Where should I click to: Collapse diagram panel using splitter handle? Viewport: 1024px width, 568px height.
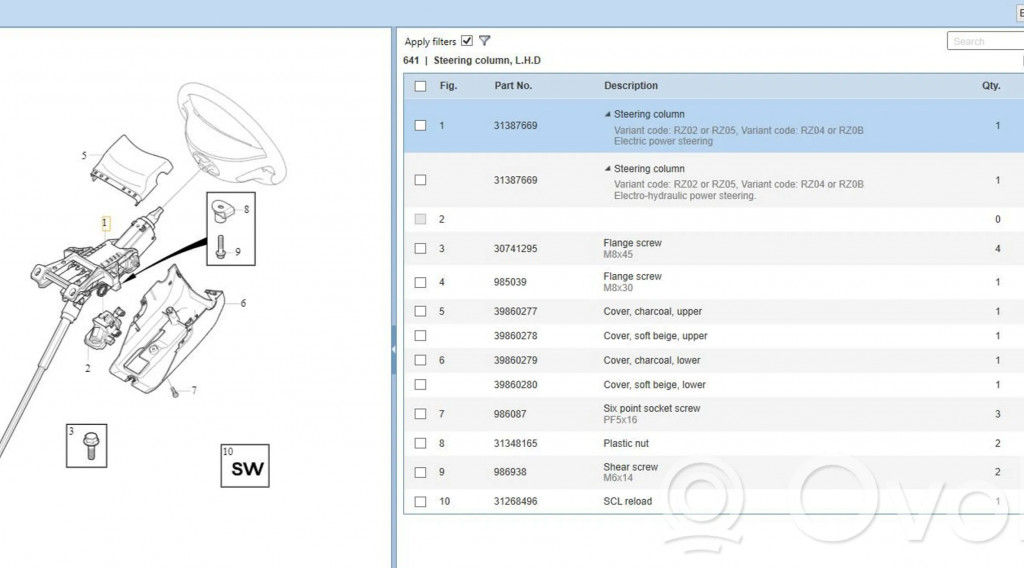point(393,345)
